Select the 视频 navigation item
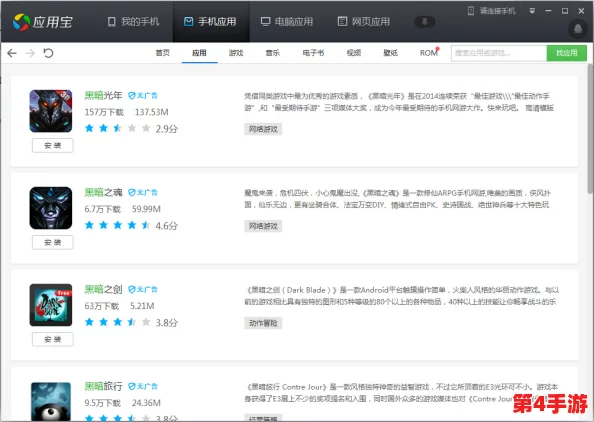 pos(354,53)
